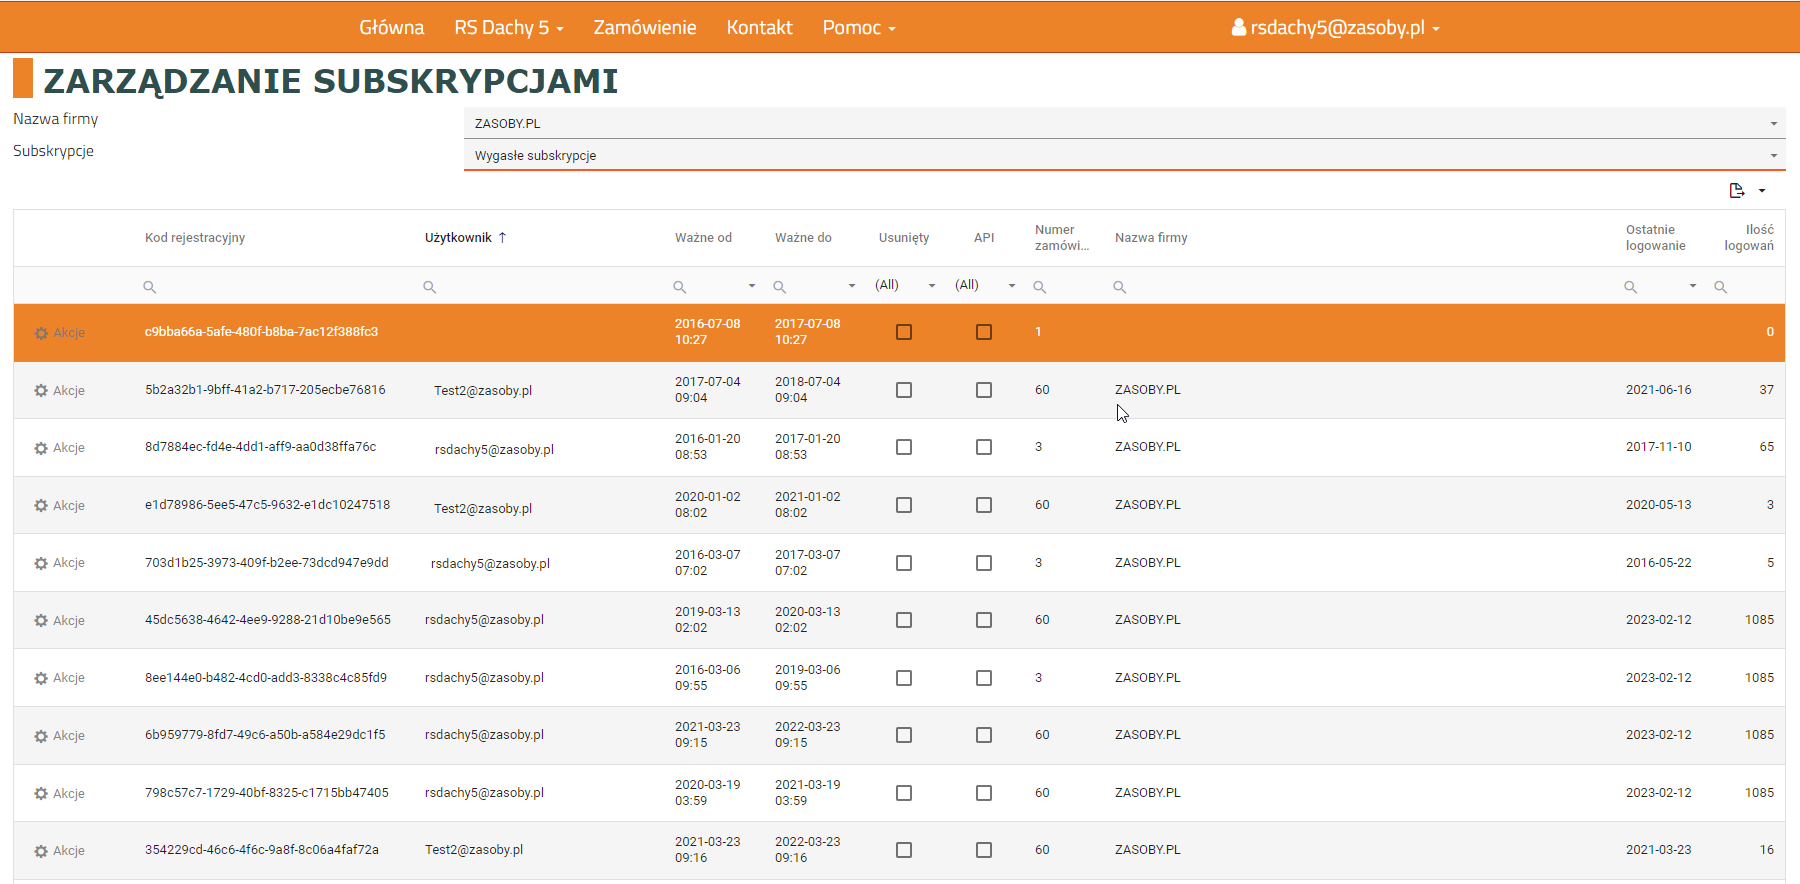Go to the Główna page link

(x=391, y=27)
